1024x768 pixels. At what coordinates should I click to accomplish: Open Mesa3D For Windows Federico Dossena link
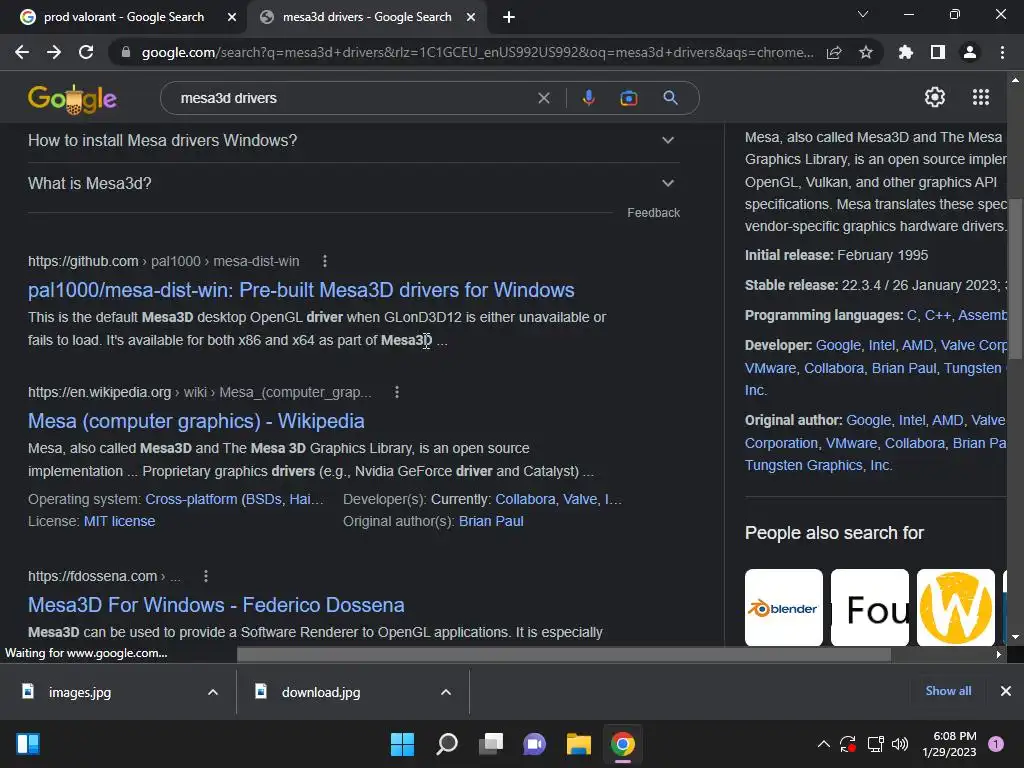pyautogui.click(x=216, y=605)
